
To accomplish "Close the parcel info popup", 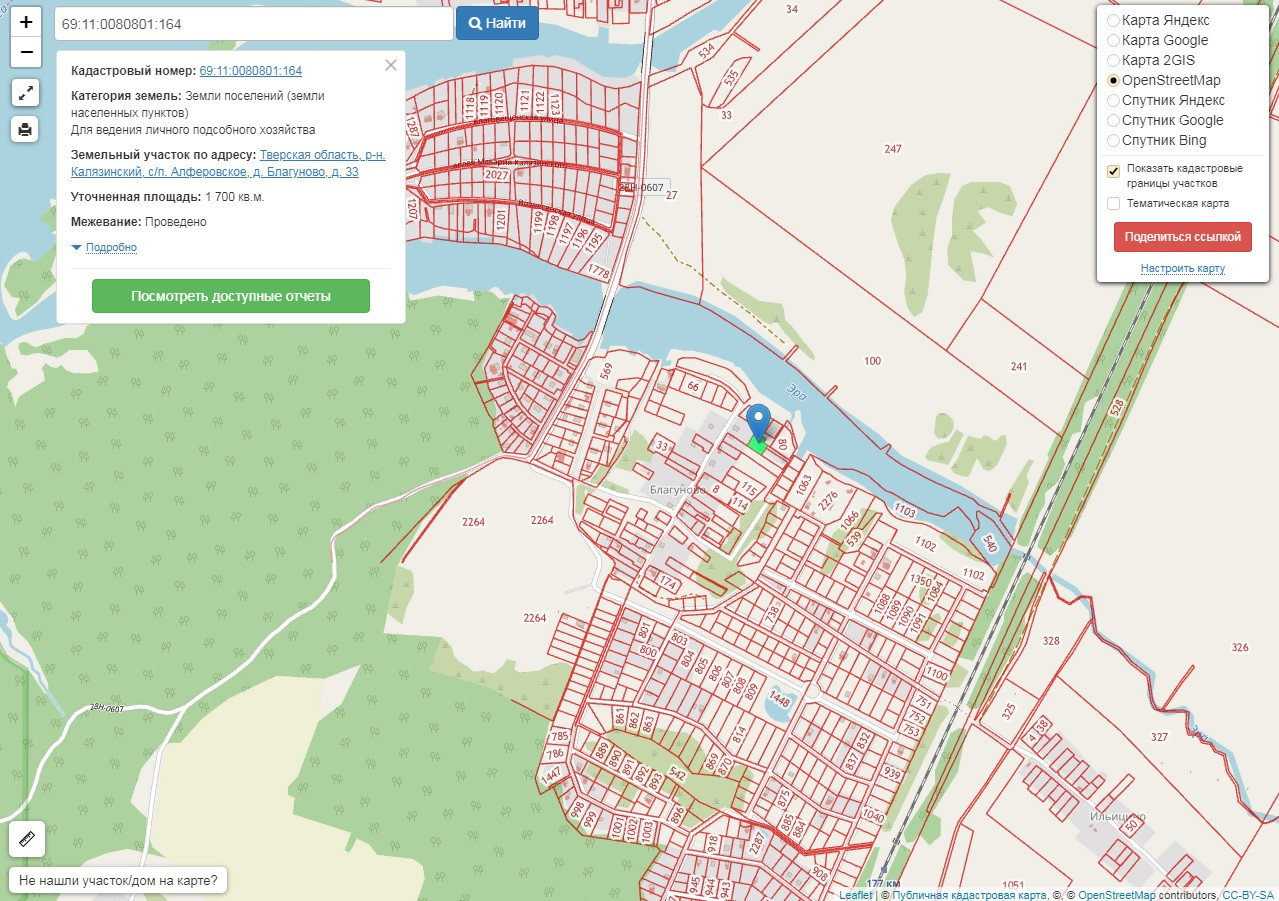I will pos(391,65).
